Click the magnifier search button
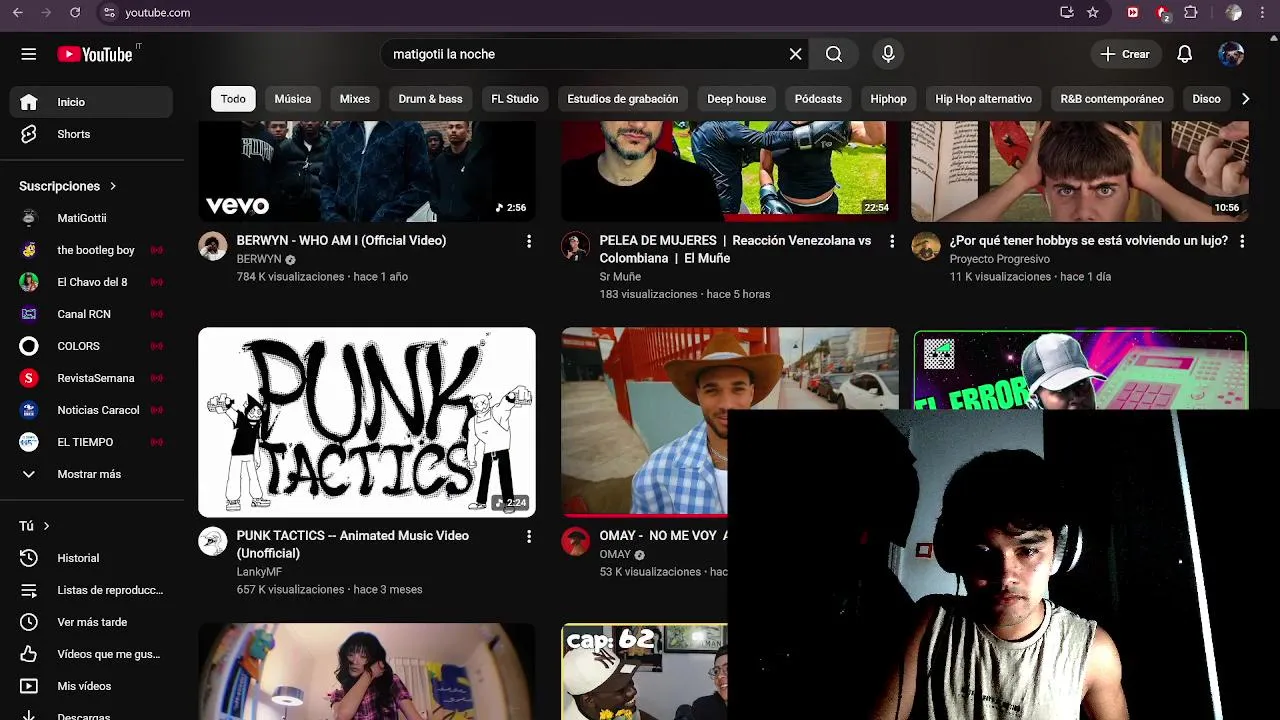1280x720 pixels. tap(834, 54)
